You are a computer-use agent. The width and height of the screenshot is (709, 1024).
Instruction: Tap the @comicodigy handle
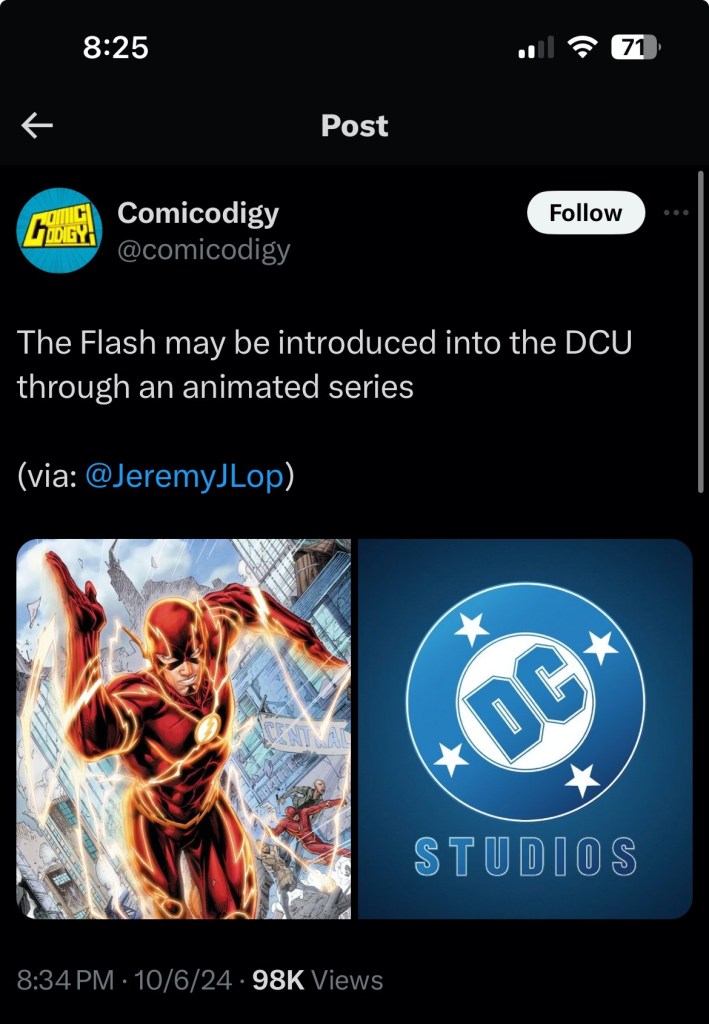[204, 250]
